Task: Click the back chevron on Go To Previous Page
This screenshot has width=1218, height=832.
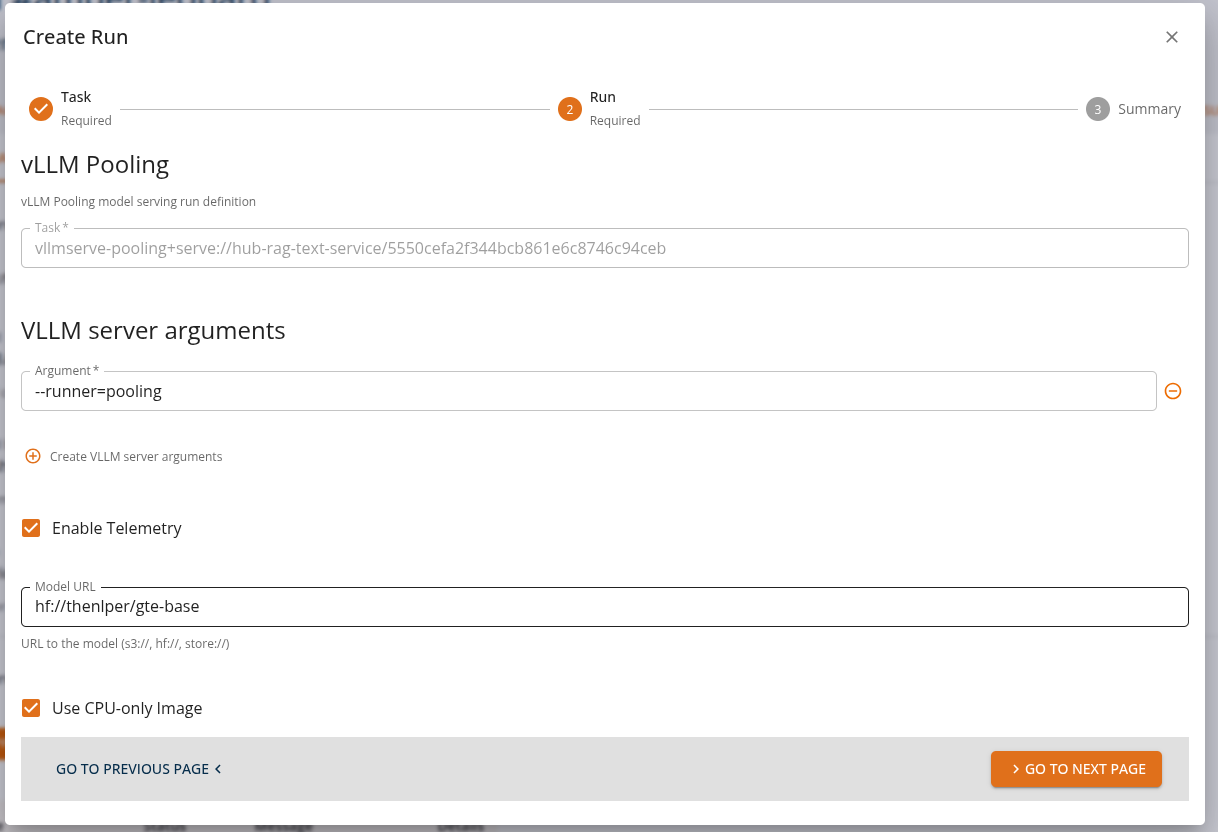Action: point(218,769)
